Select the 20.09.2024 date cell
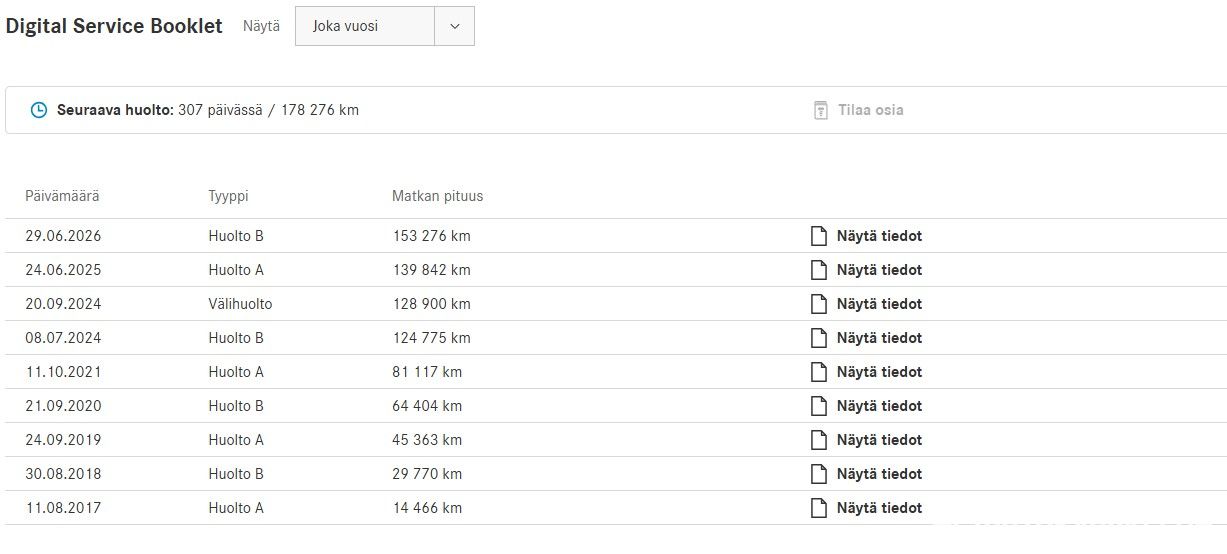 tap(63, 304)
